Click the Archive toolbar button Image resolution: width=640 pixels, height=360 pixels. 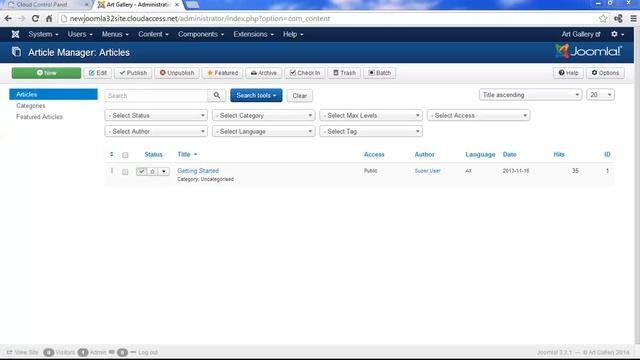point(264,73)
